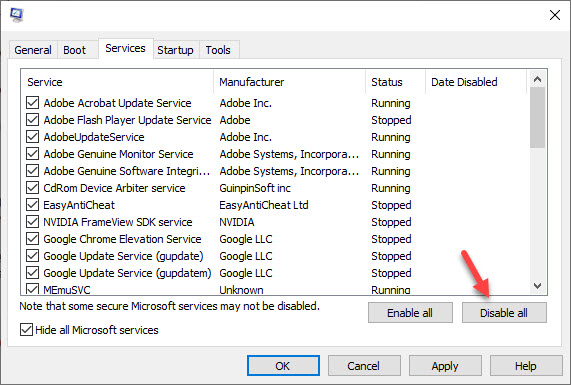Click the vertical scrollbar thumb

537,117
